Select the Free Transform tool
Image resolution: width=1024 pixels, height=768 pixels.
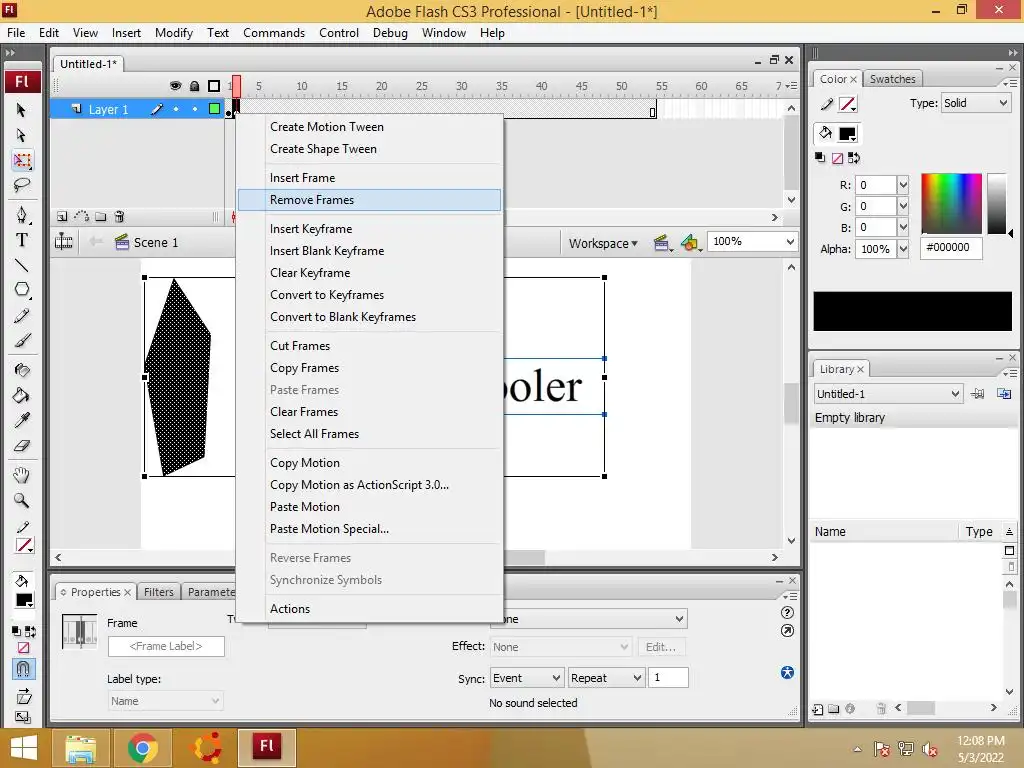22,160
